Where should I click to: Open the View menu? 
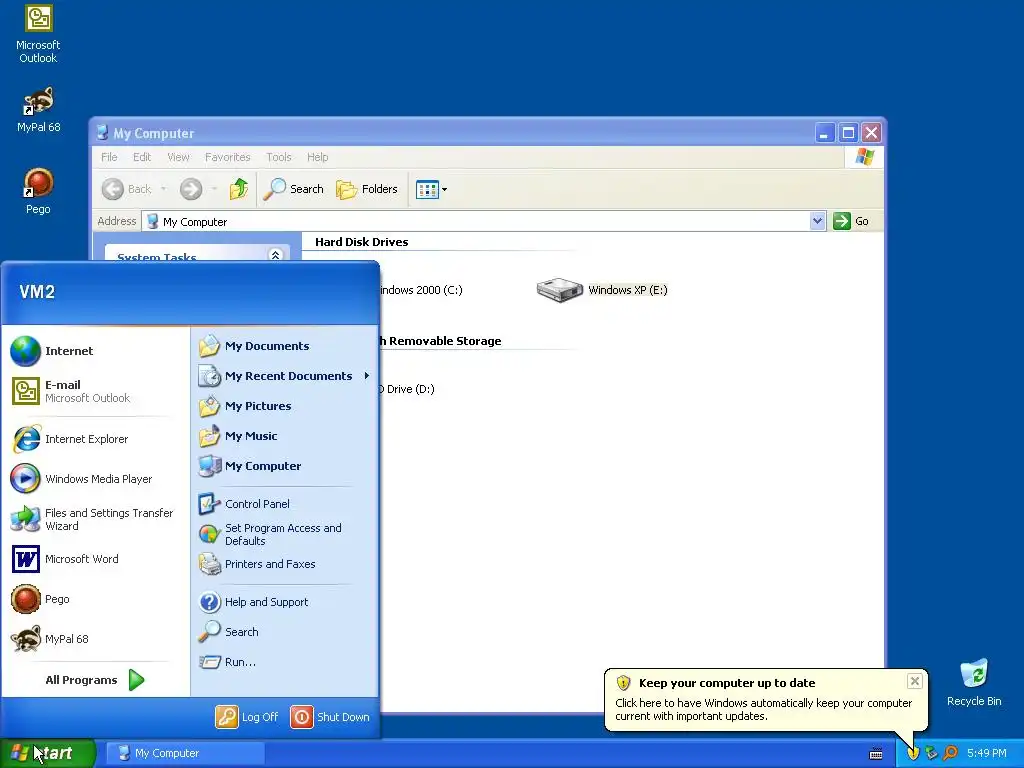(178, 157)
